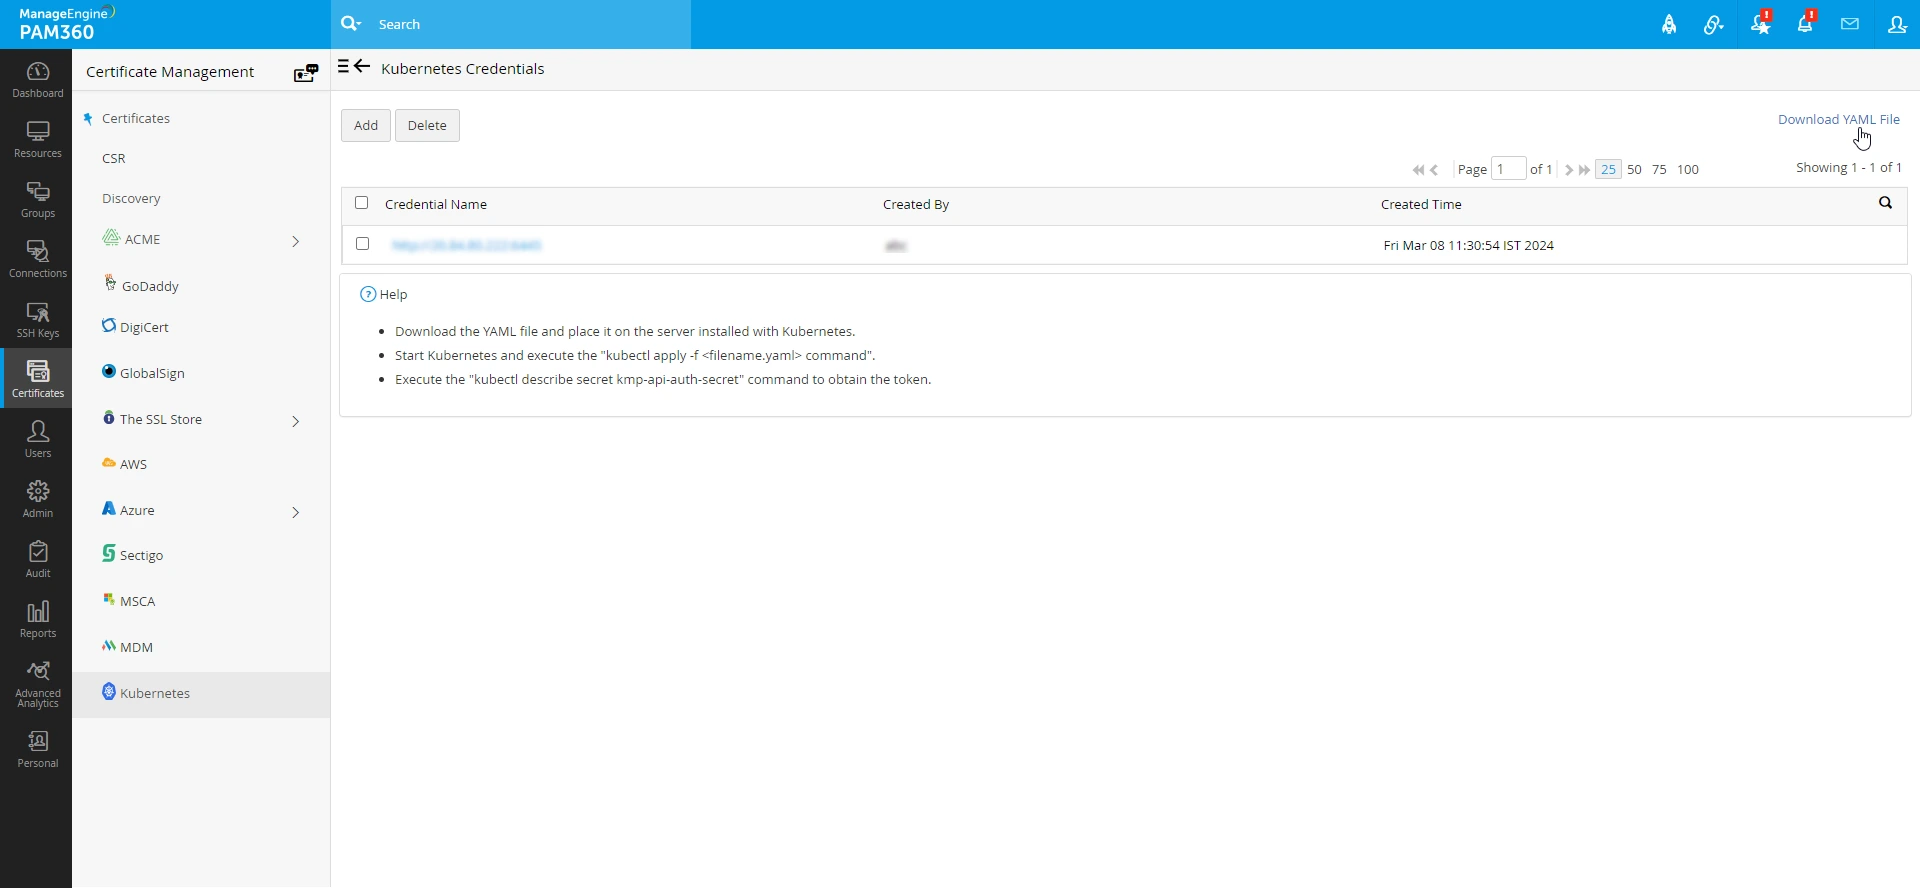
Task: Open the Personal section
Action: (37, 750)
